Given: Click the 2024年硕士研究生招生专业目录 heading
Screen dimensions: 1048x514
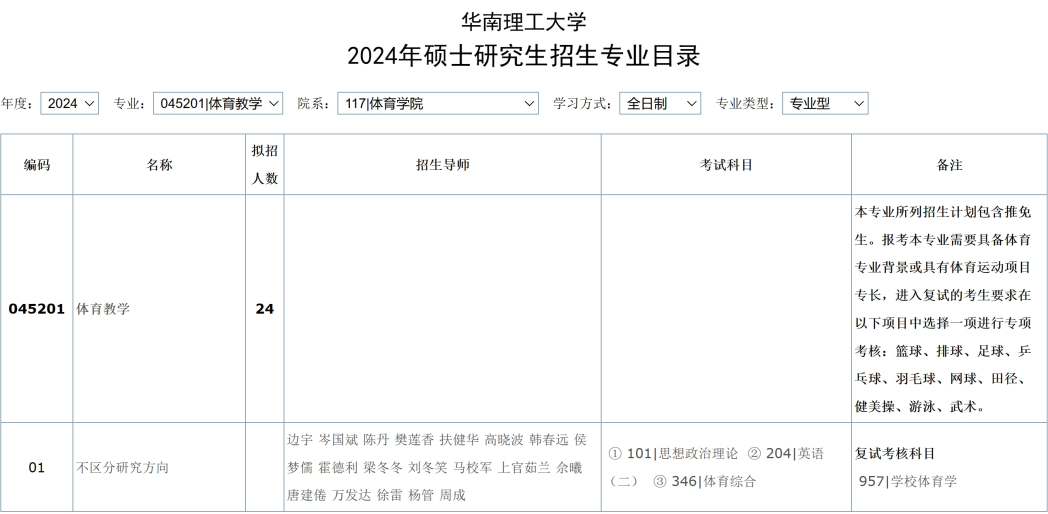Looking at the screenshot, I should tap(524, 55).
